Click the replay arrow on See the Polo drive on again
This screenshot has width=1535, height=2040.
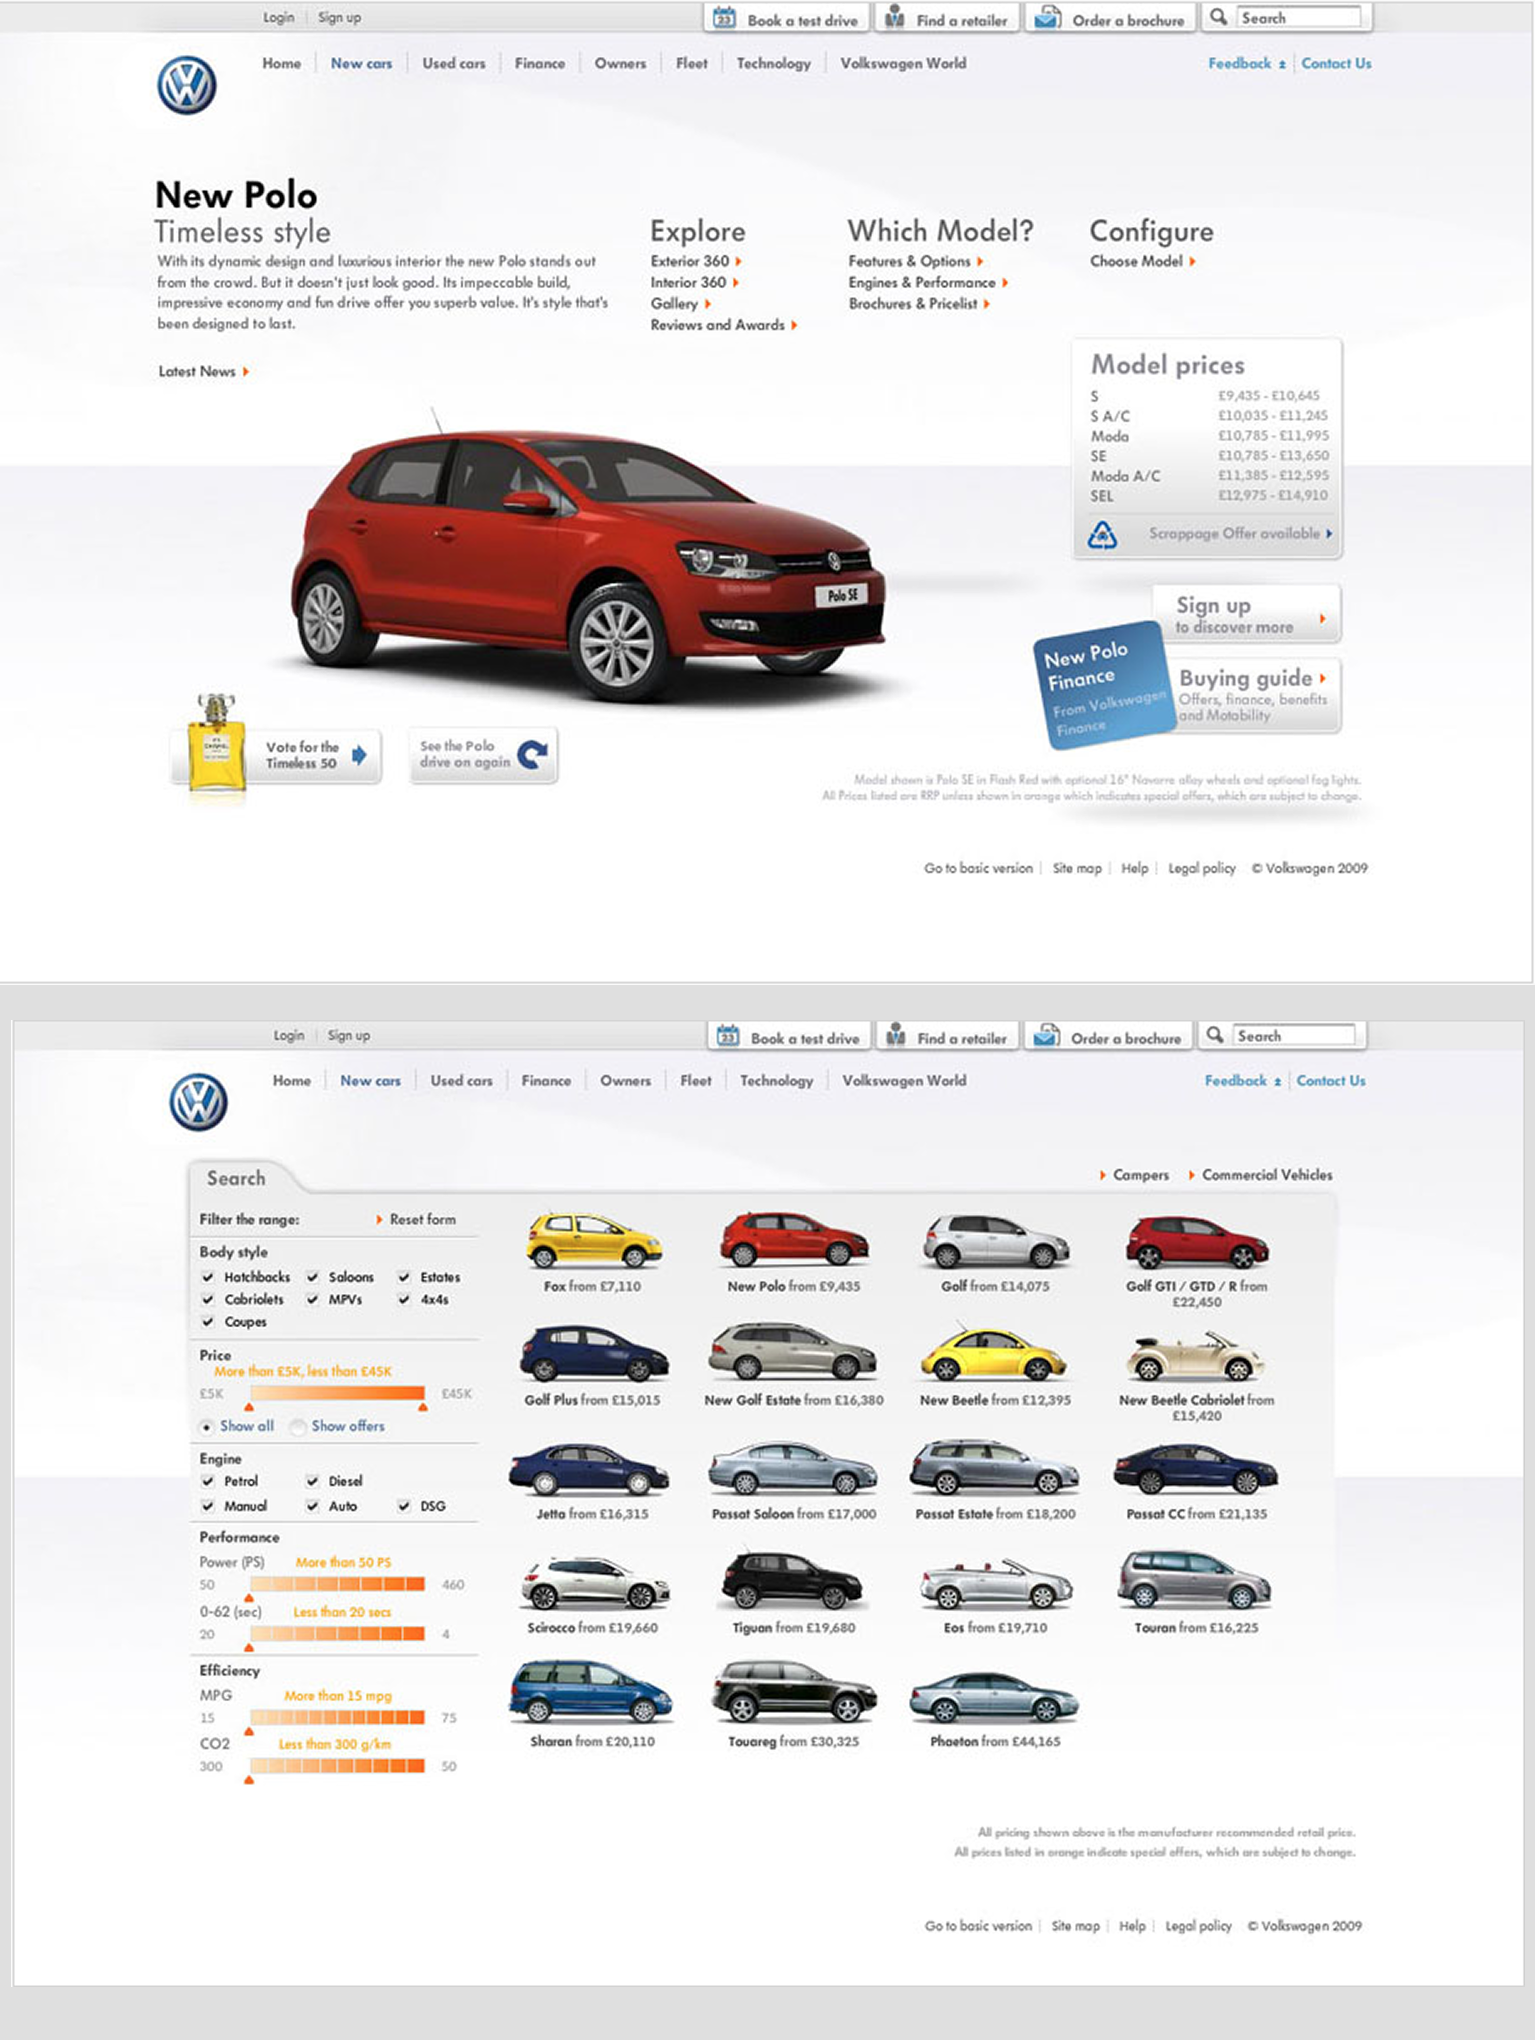click(x=533, y=754)
